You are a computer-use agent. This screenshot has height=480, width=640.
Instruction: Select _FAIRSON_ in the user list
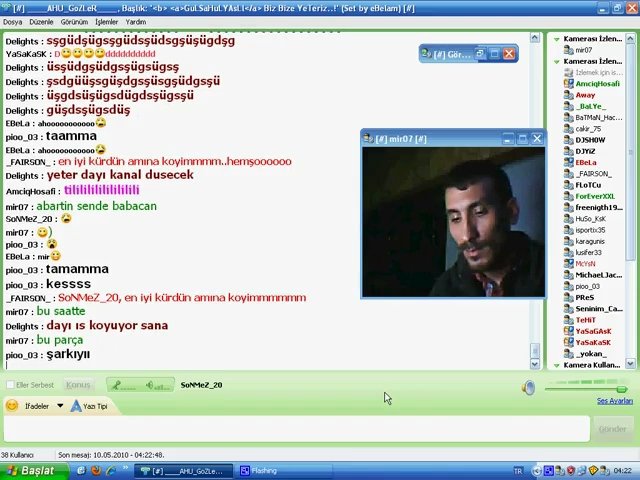click(593, 174)
